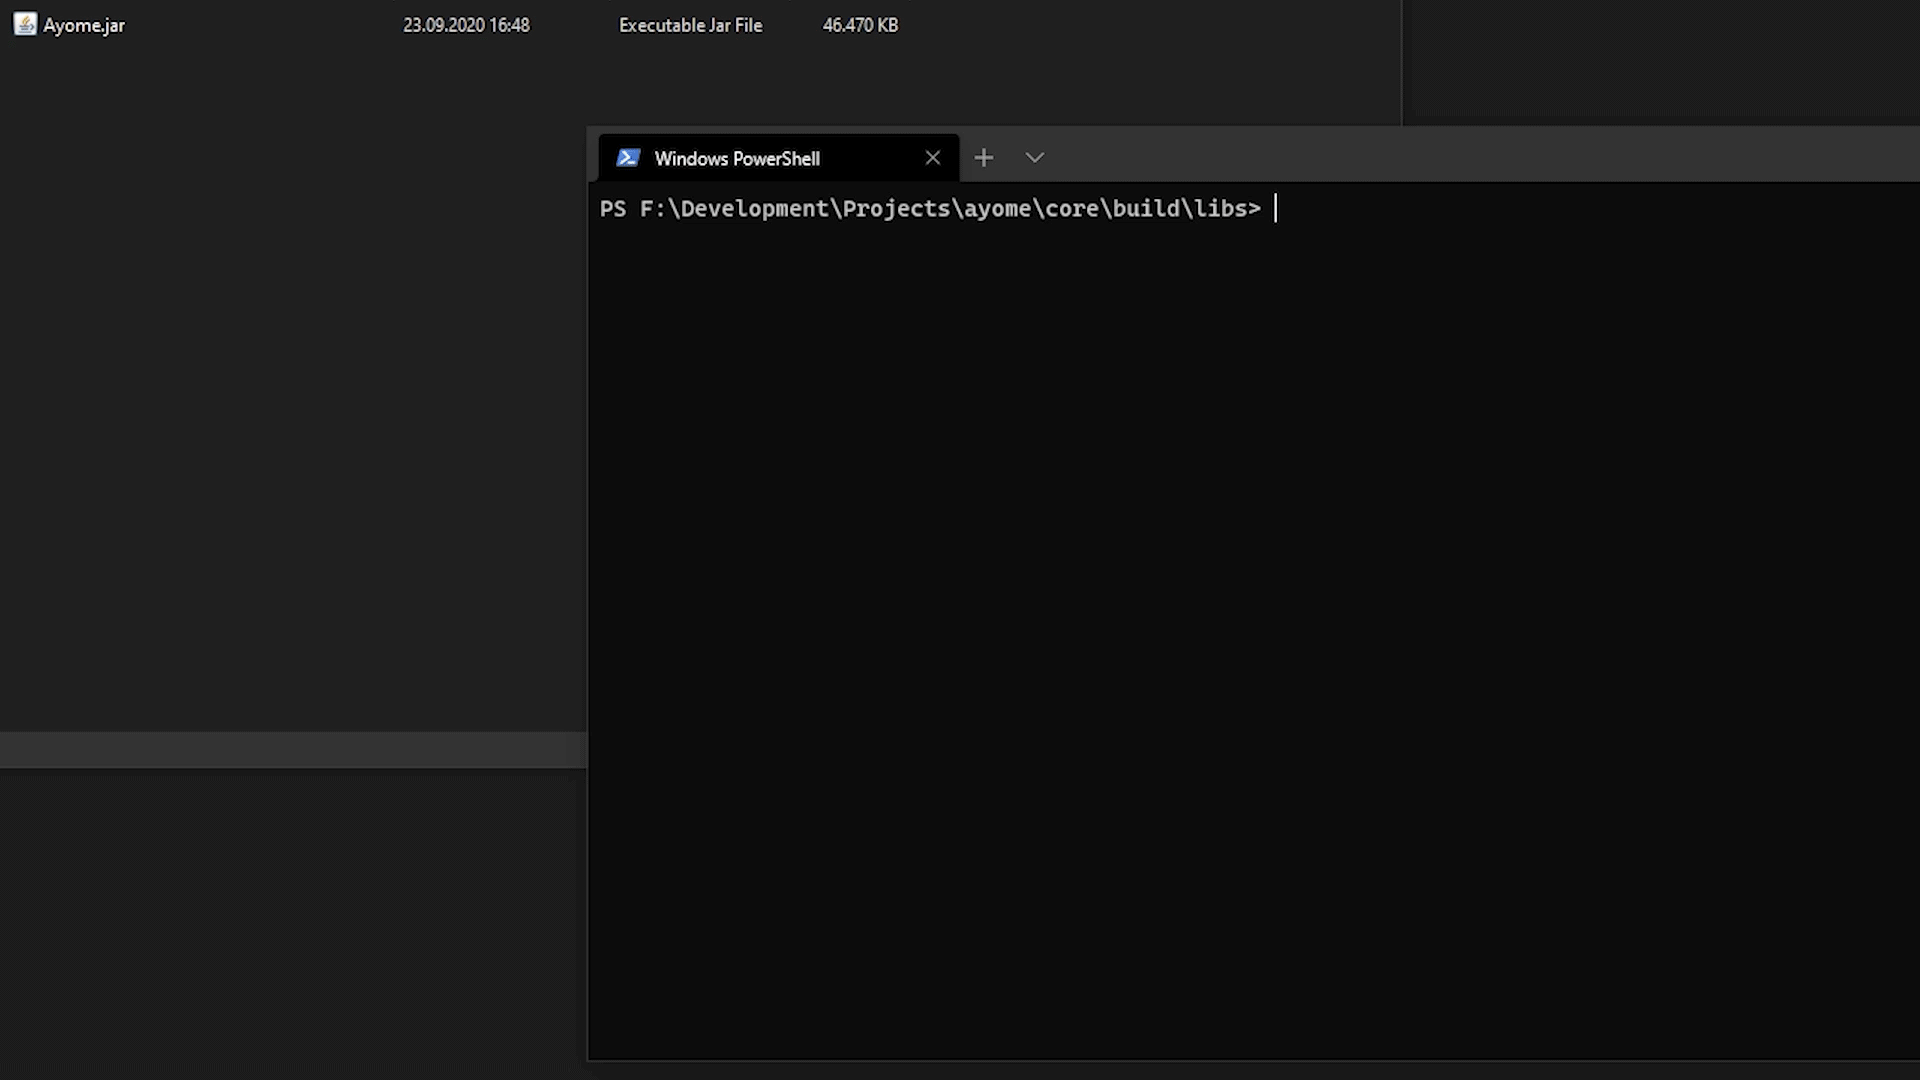This screenshot has height=1080, width=1920.
Task: Click the 46.470 KB size cell
Action: tap(860, 26)
